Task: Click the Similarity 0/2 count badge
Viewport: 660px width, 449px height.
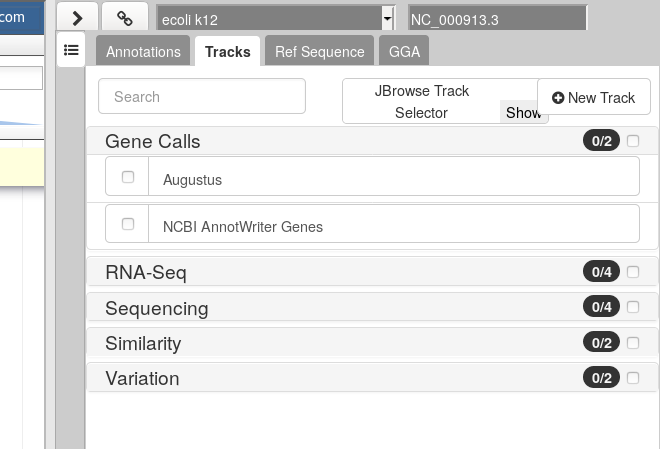Action: click(601, 343)
